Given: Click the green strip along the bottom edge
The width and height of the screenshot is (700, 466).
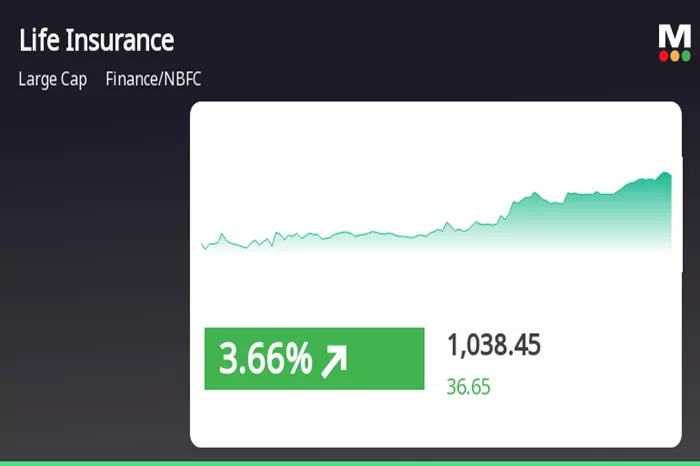Looking at the screenshot, I should 350,464.
